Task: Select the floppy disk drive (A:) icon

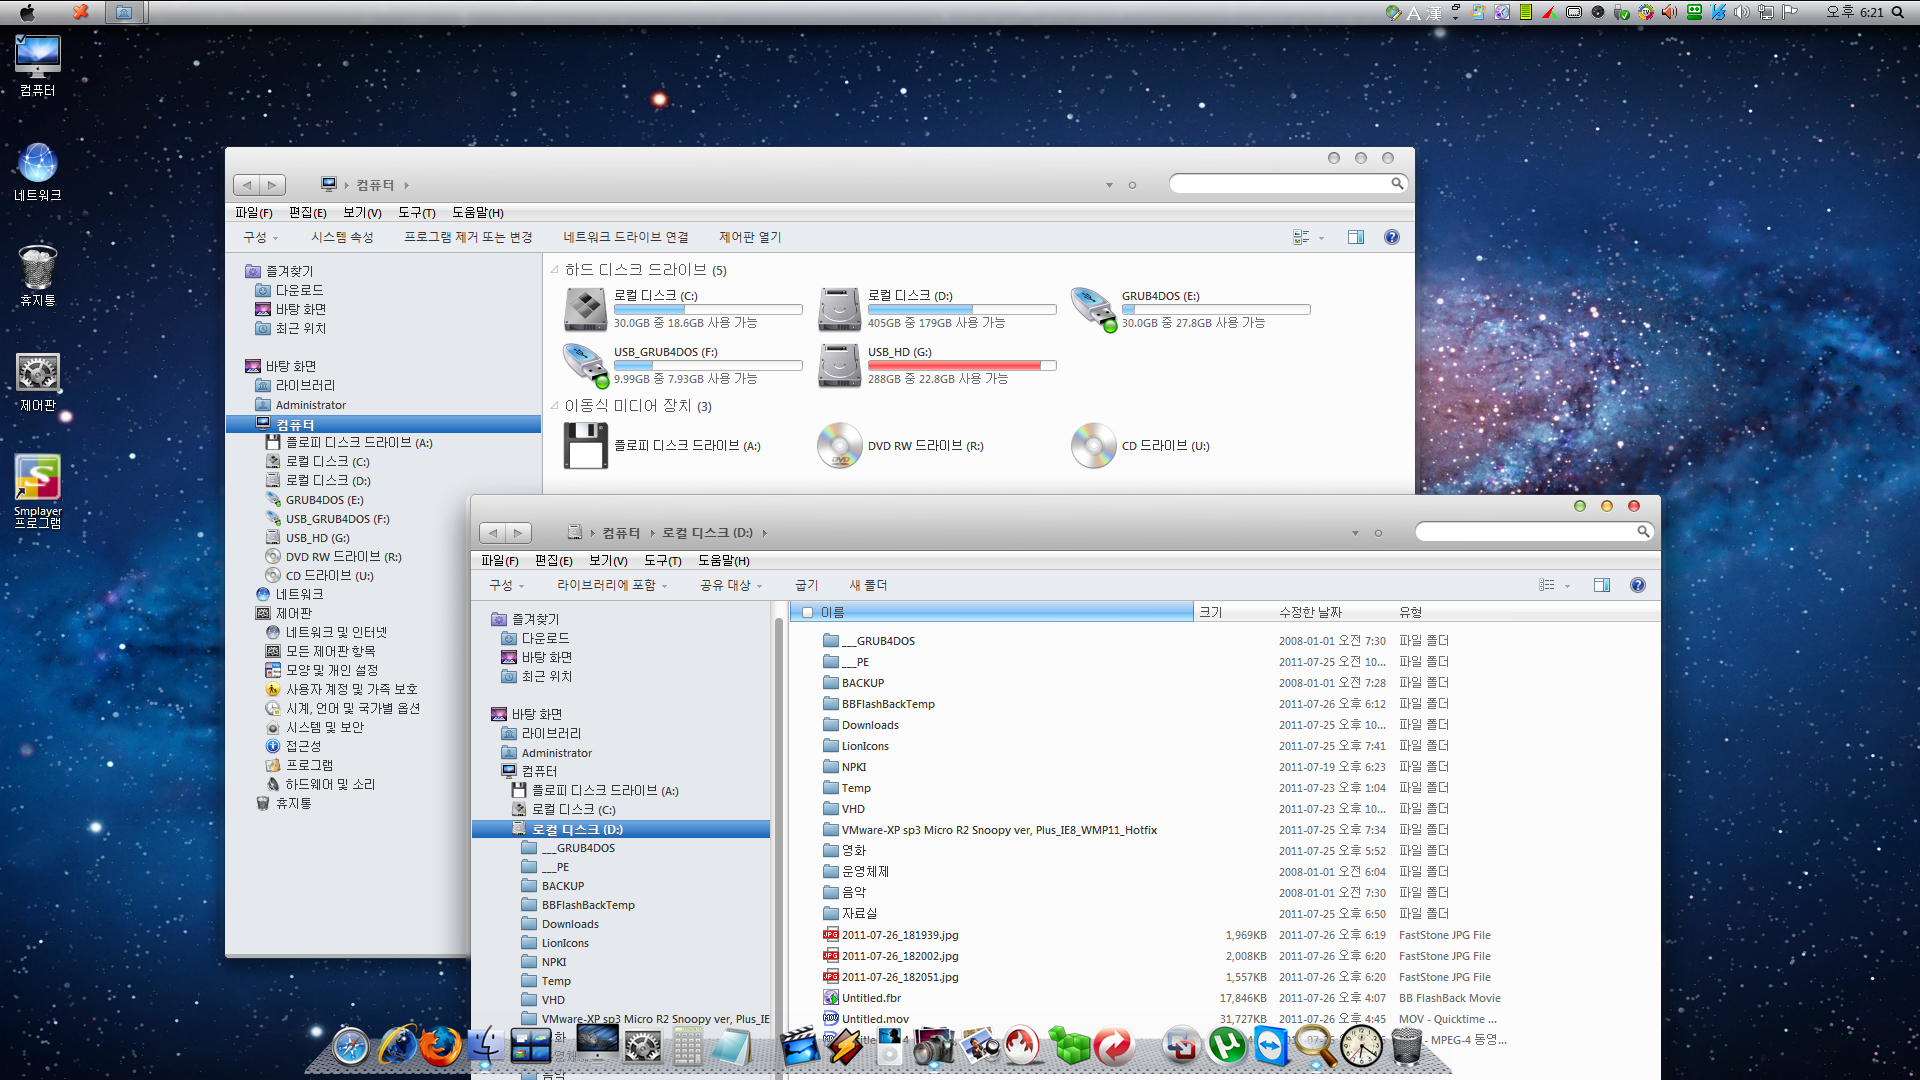Action: (x=585, y=446)
